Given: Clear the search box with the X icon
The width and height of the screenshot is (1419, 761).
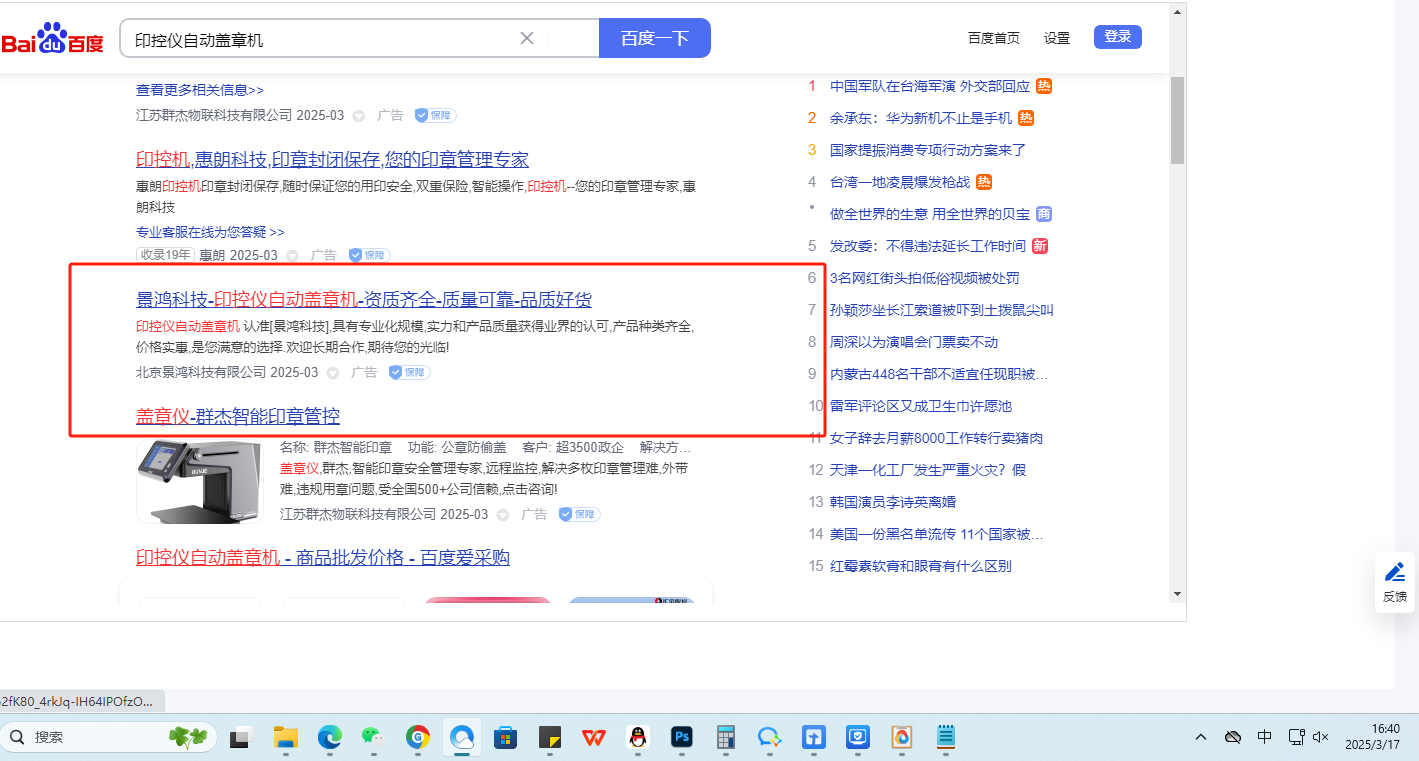Looking at the screenshot, I should coord(527,38).
